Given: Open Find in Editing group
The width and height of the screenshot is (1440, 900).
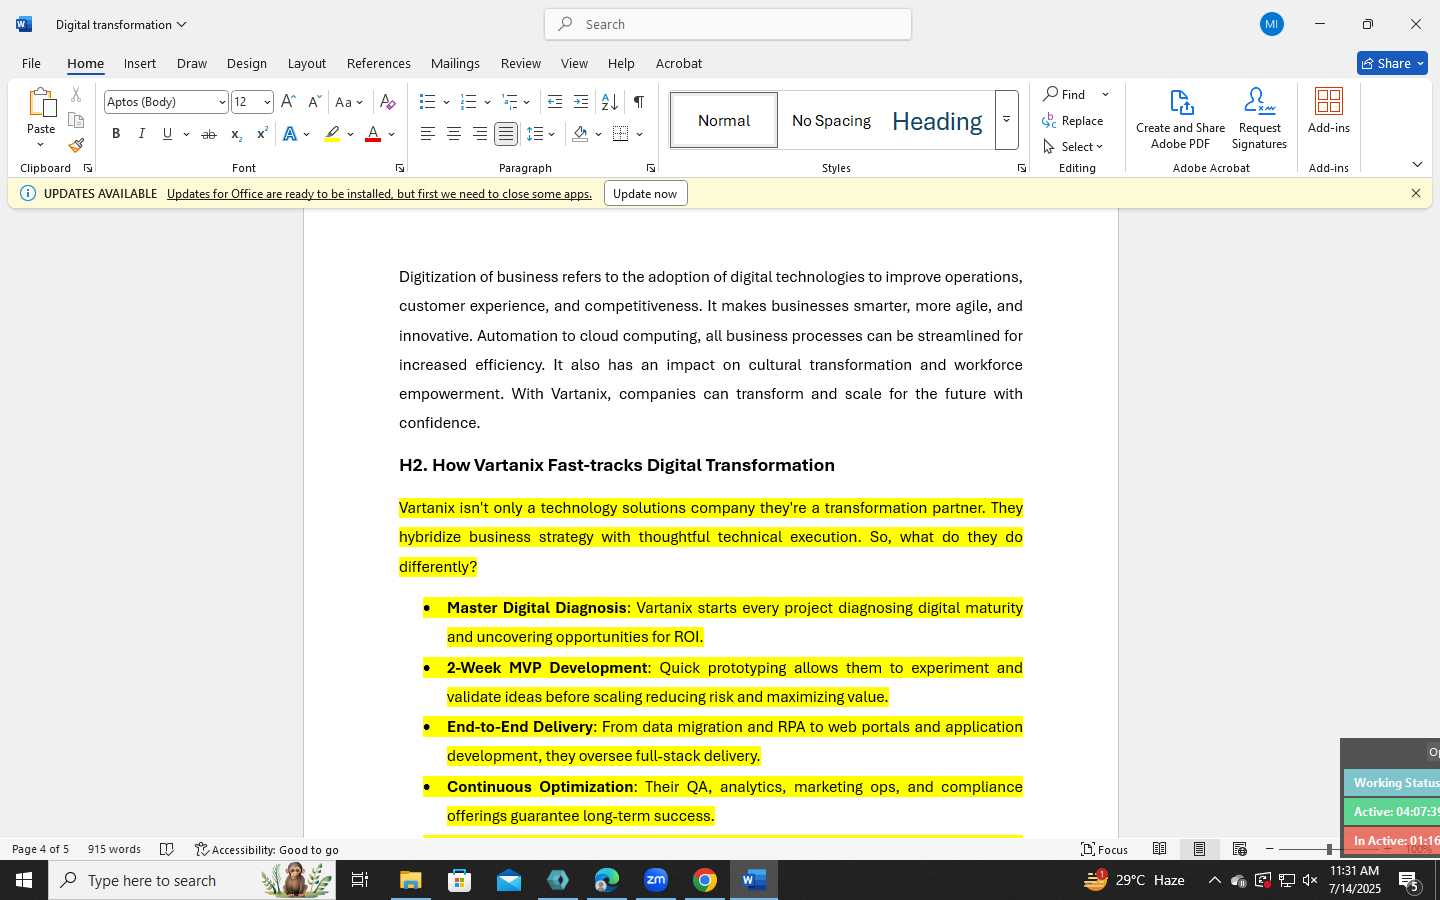Looking at the screenshot, I should pyautogui.click(x=1065, y=94).
